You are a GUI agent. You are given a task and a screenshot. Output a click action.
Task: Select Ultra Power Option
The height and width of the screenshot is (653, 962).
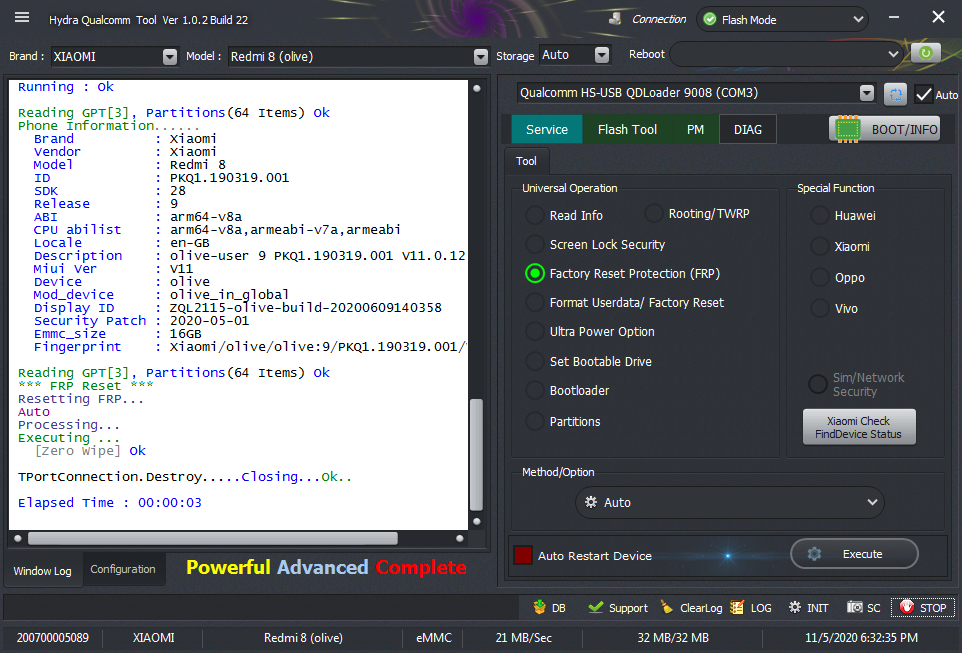coord(590,331)
